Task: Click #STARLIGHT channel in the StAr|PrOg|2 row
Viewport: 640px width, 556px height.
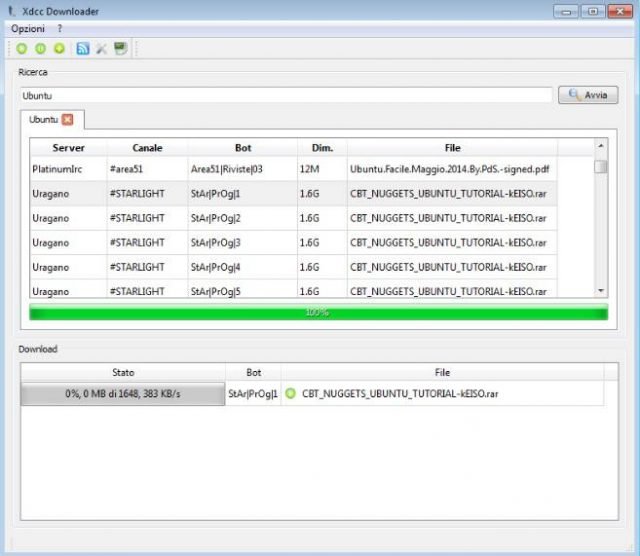Action: tap(147, 218)
